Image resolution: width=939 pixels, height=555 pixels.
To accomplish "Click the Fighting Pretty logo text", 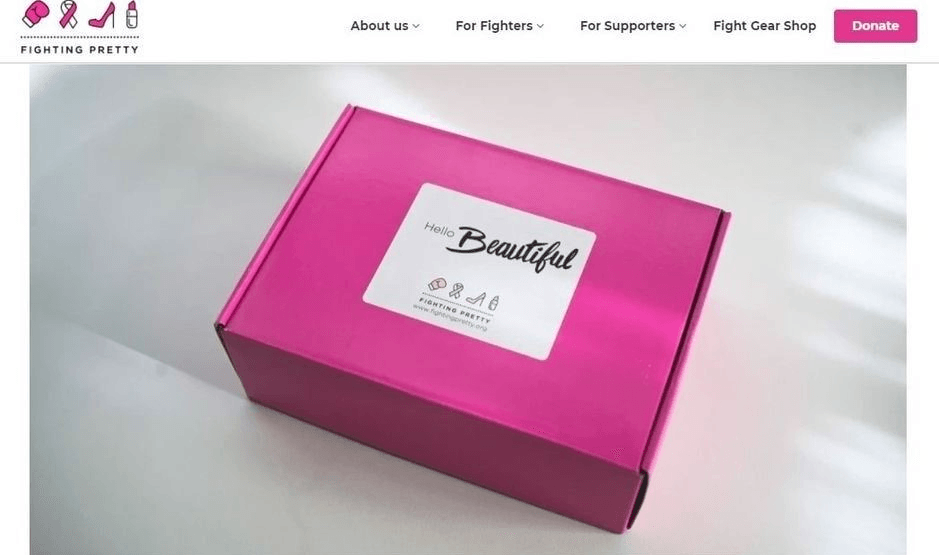I will pos(80,50).
